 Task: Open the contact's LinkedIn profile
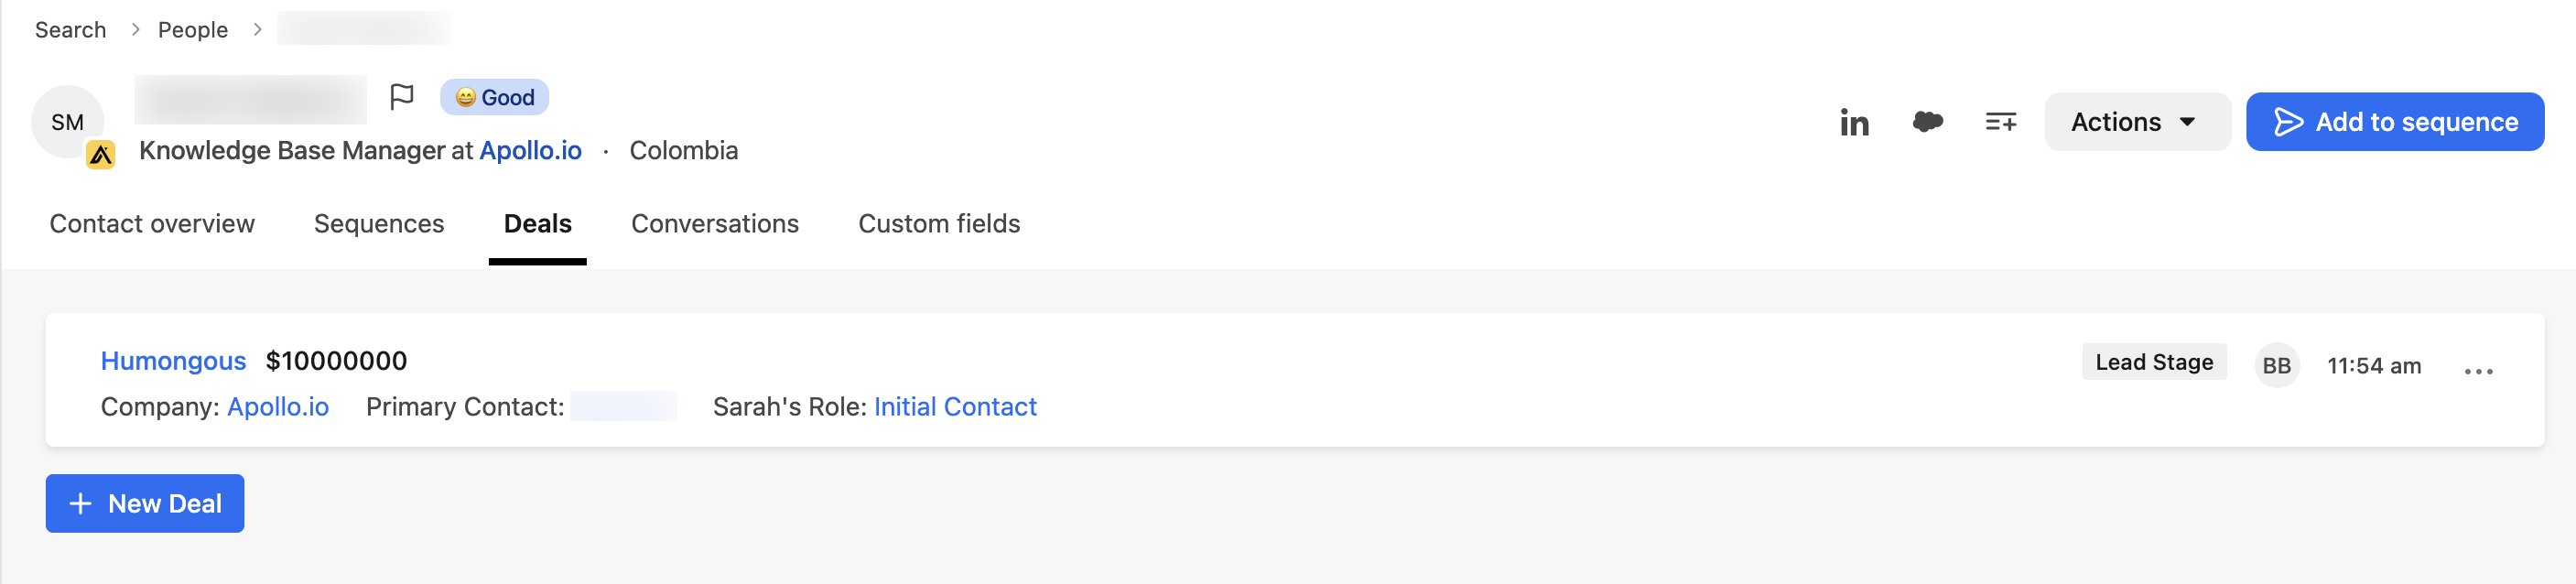coord(1855,121)
